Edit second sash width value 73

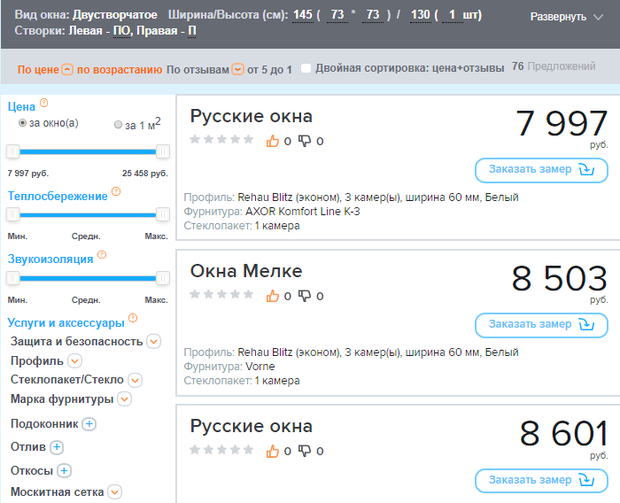pyautogui.click(x=373, y=15)
